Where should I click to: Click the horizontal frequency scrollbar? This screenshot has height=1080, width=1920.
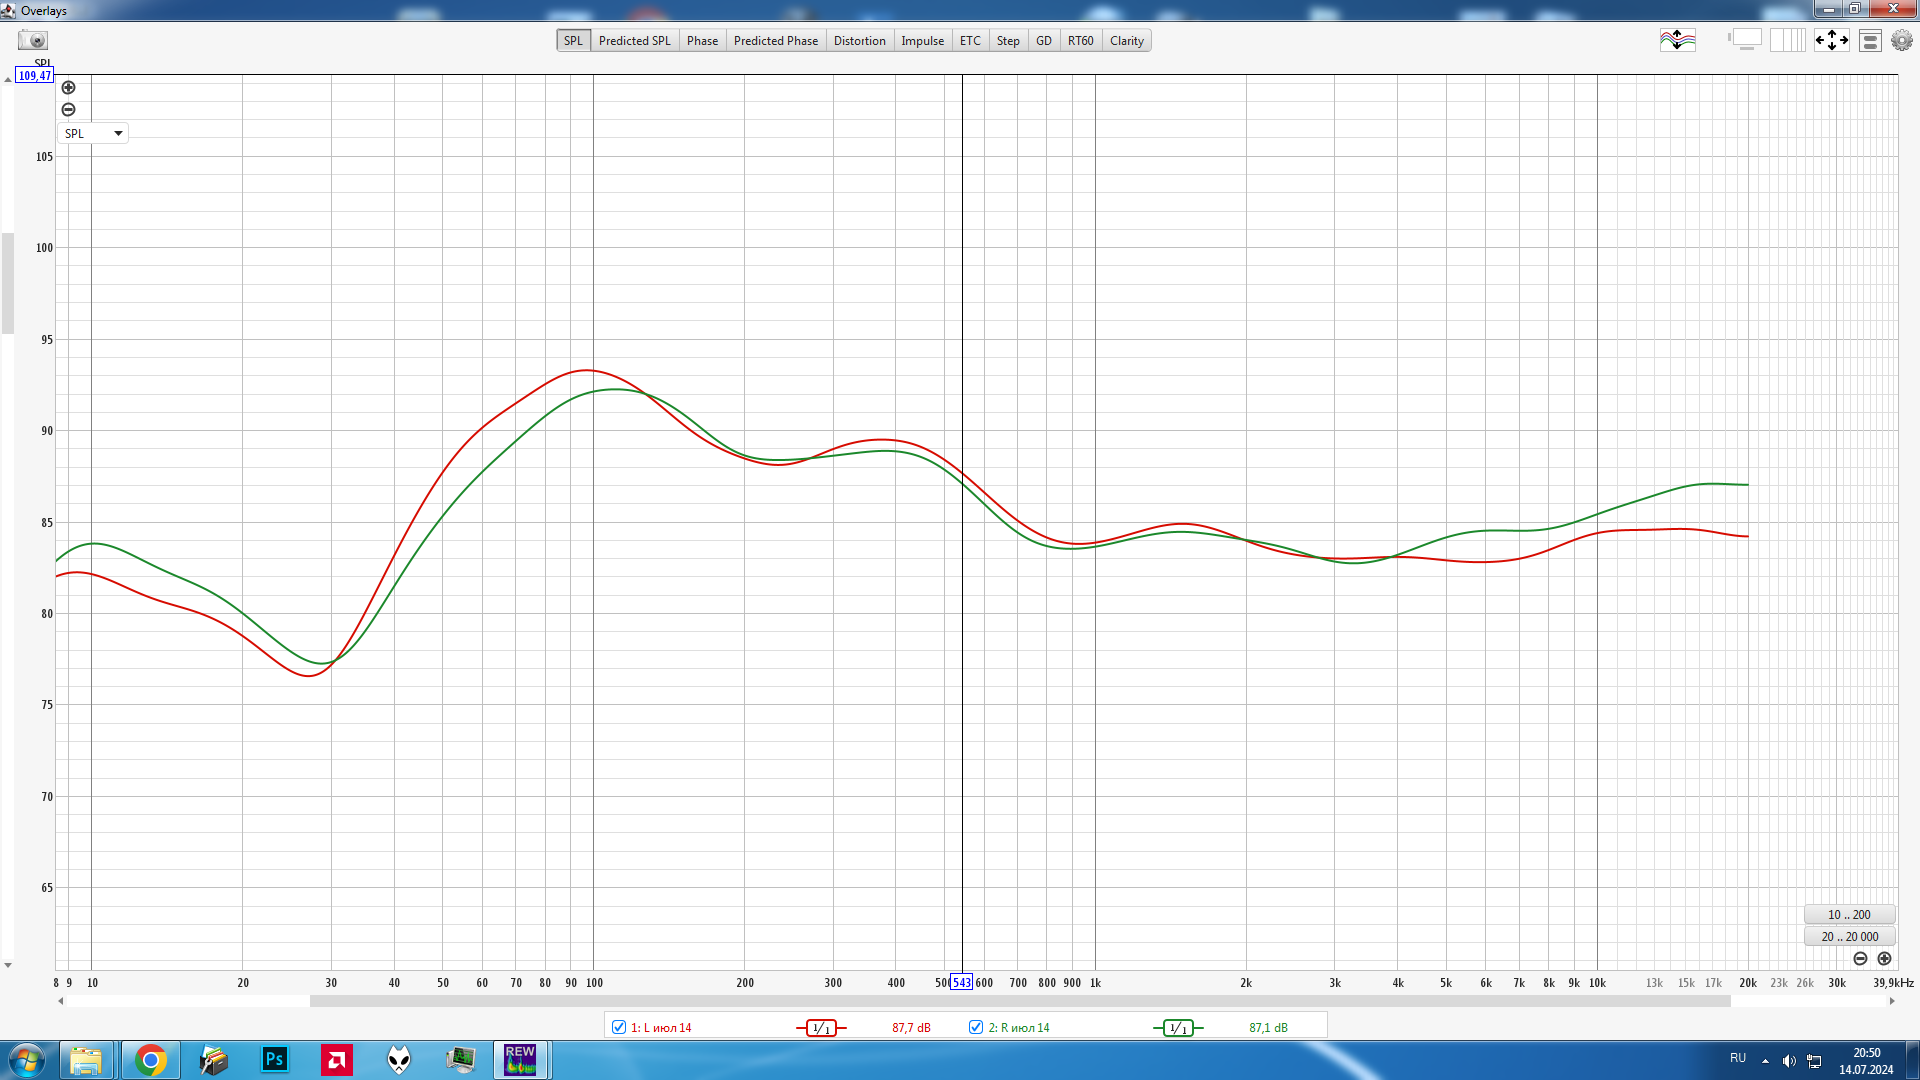pyautogui.click(x=1020, y=1001)
